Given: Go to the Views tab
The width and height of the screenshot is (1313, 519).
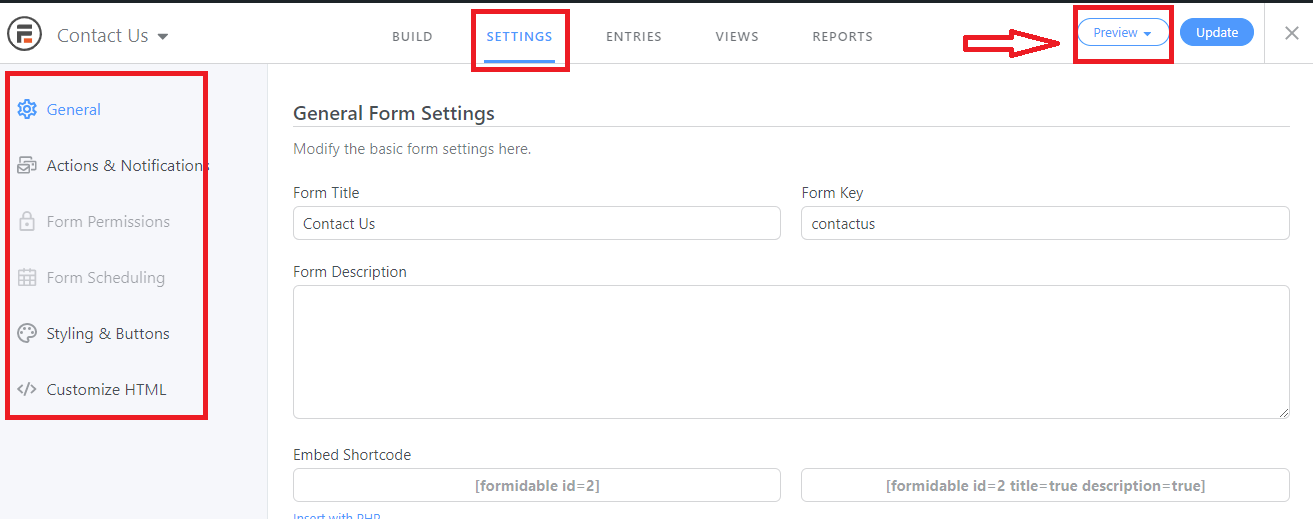Looking at the screenshot, I should 737,37.
